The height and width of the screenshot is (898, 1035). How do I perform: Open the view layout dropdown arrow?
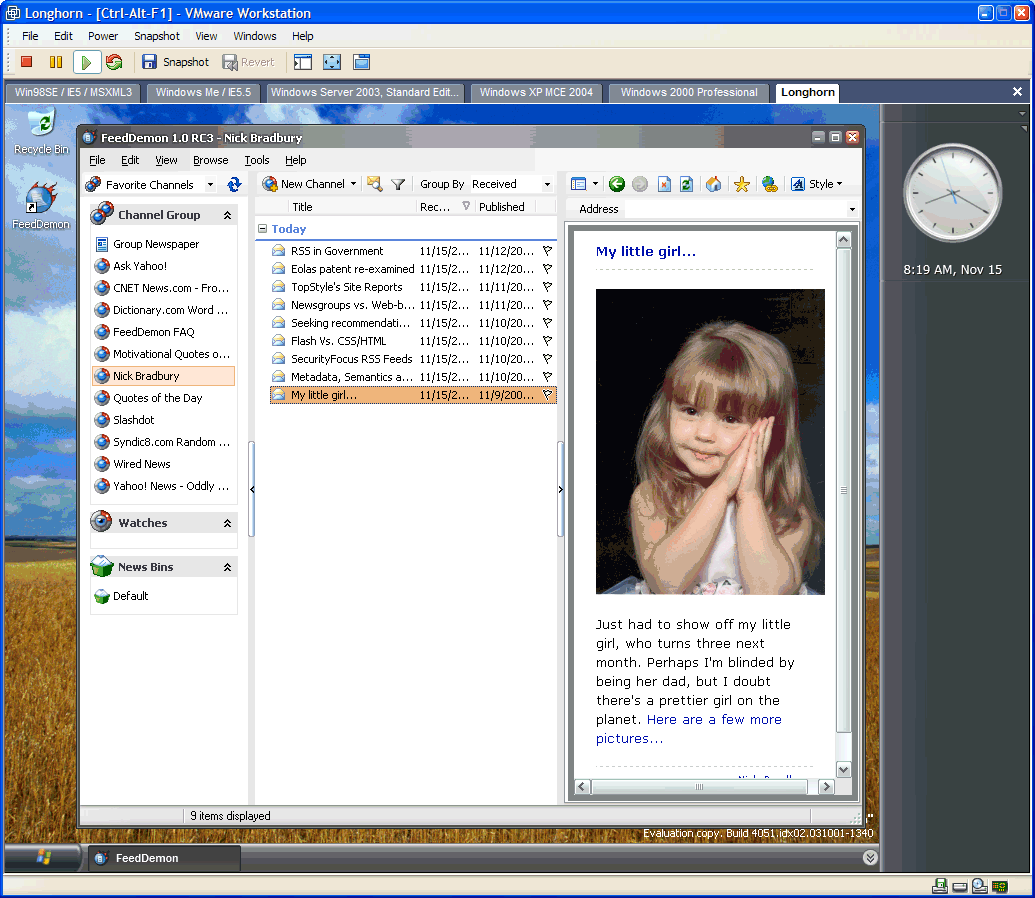[595, 184]
